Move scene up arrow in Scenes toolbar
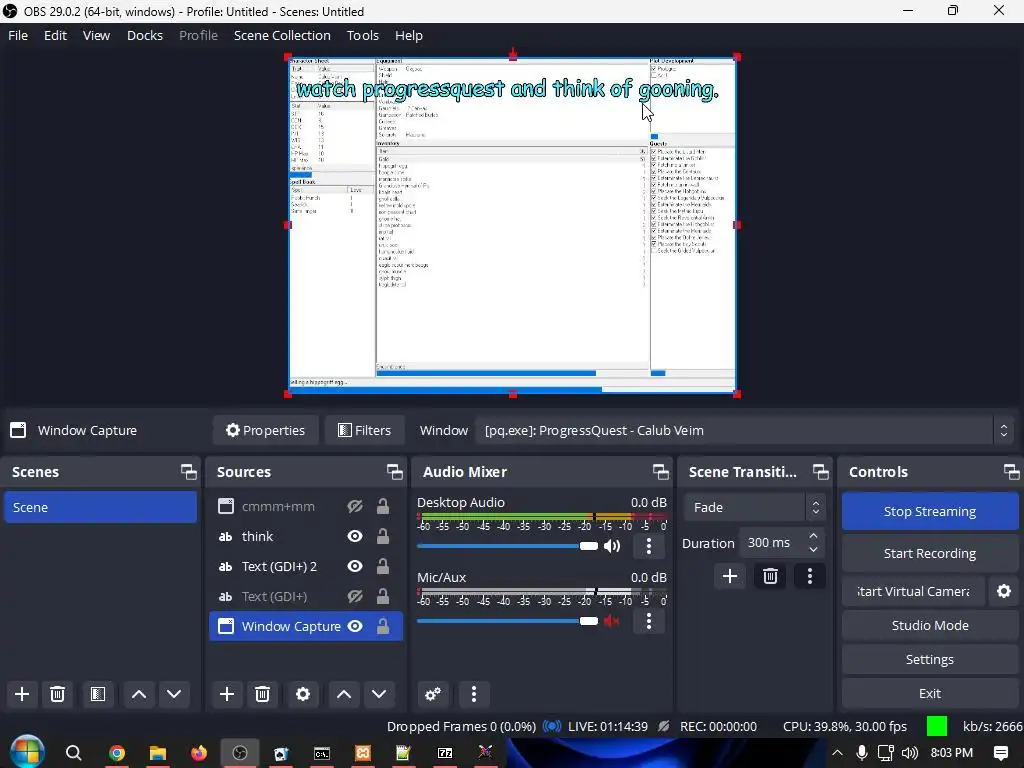The image size is (1024, 768). 139,694
